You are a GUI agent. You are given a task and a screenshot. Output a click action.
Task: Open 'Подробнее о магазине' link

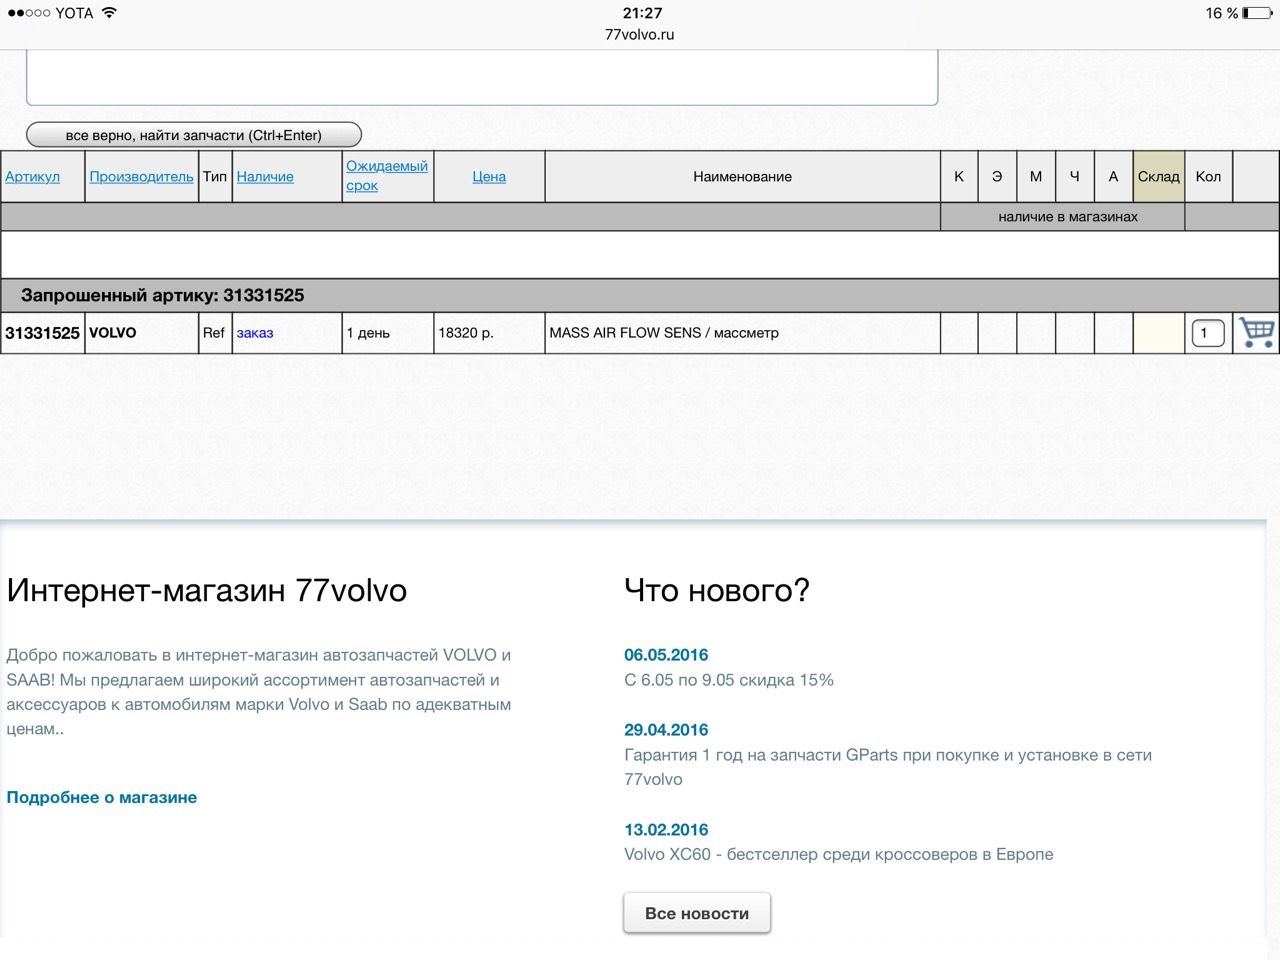tap(102, 797)
